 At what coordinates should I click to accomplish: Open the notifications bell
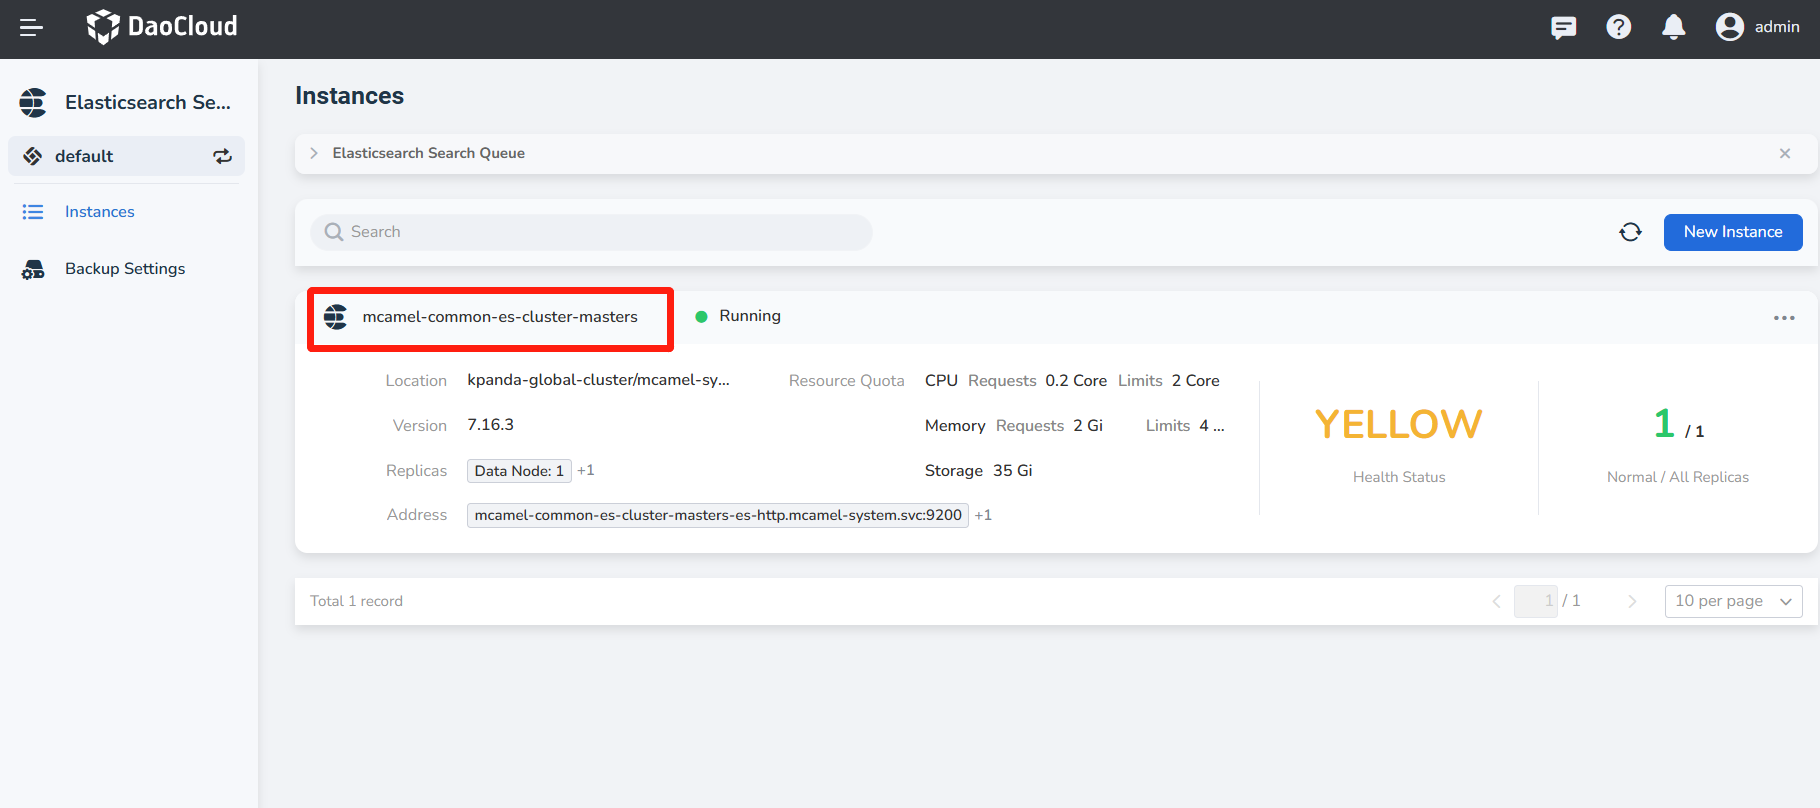[1673, 27]
